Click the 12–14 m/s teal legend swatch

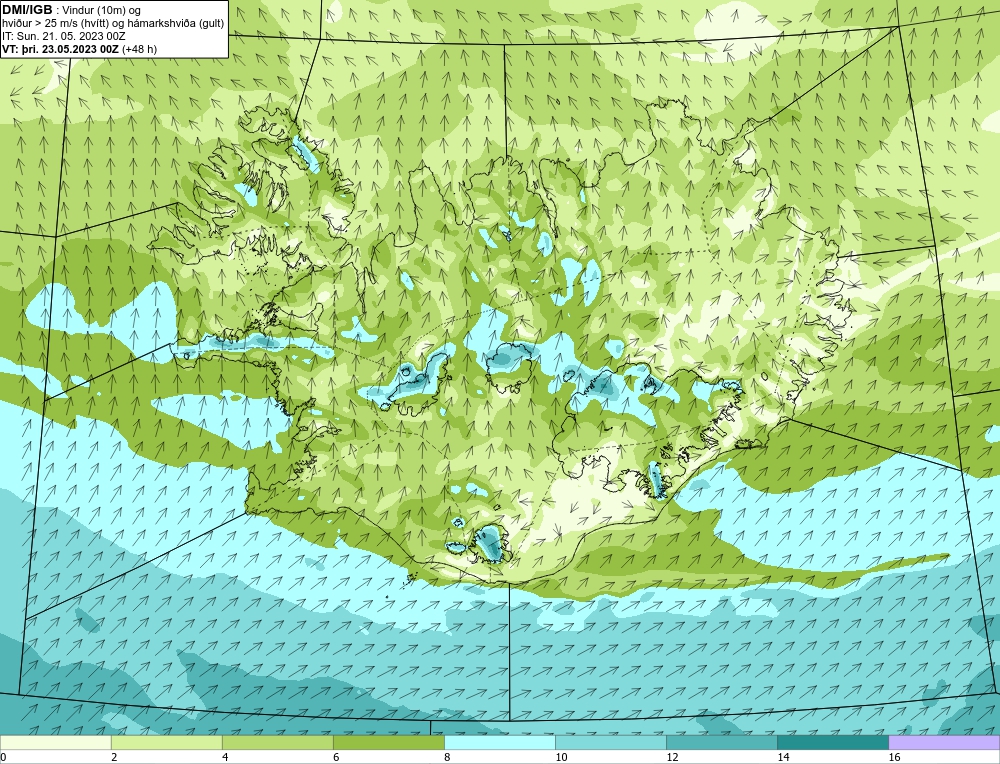[721, 742]
